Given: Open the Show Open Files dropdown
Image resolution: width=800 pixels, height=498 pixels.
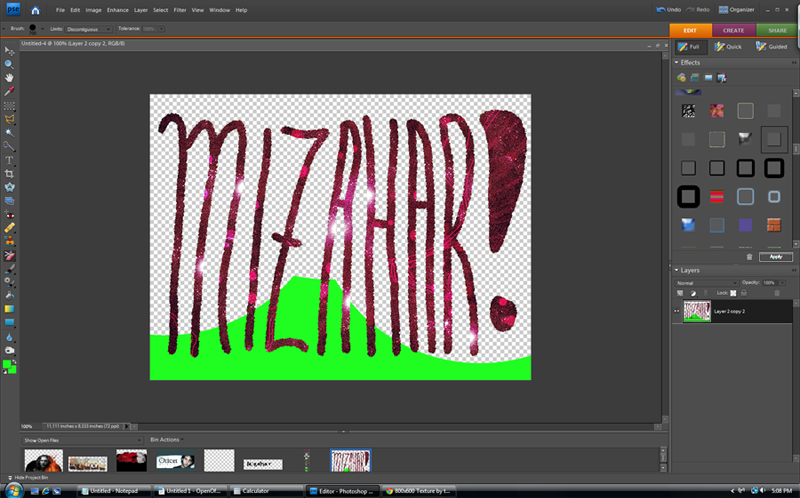Looking at the screenshot, I should 82,440.
